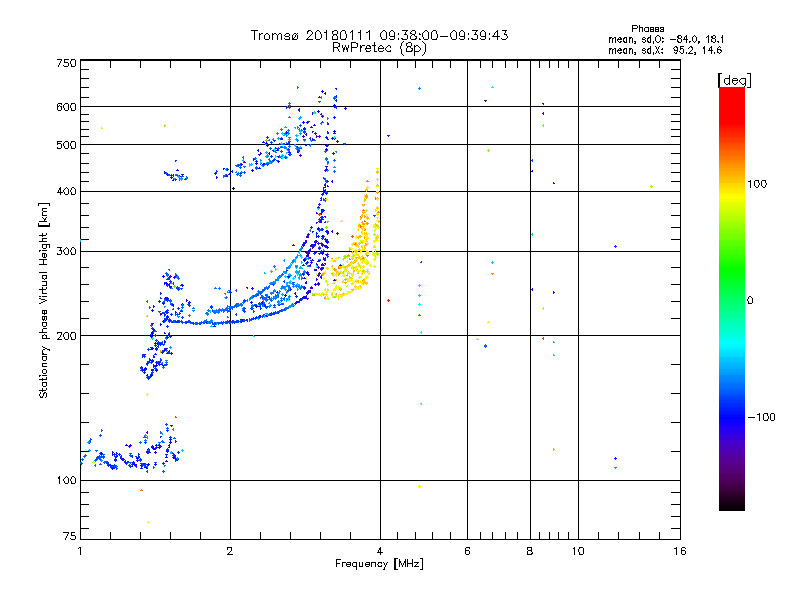Click the x-axis tick label "1"
The width and height of the screenshot is (800, 600).
[80, 551]
